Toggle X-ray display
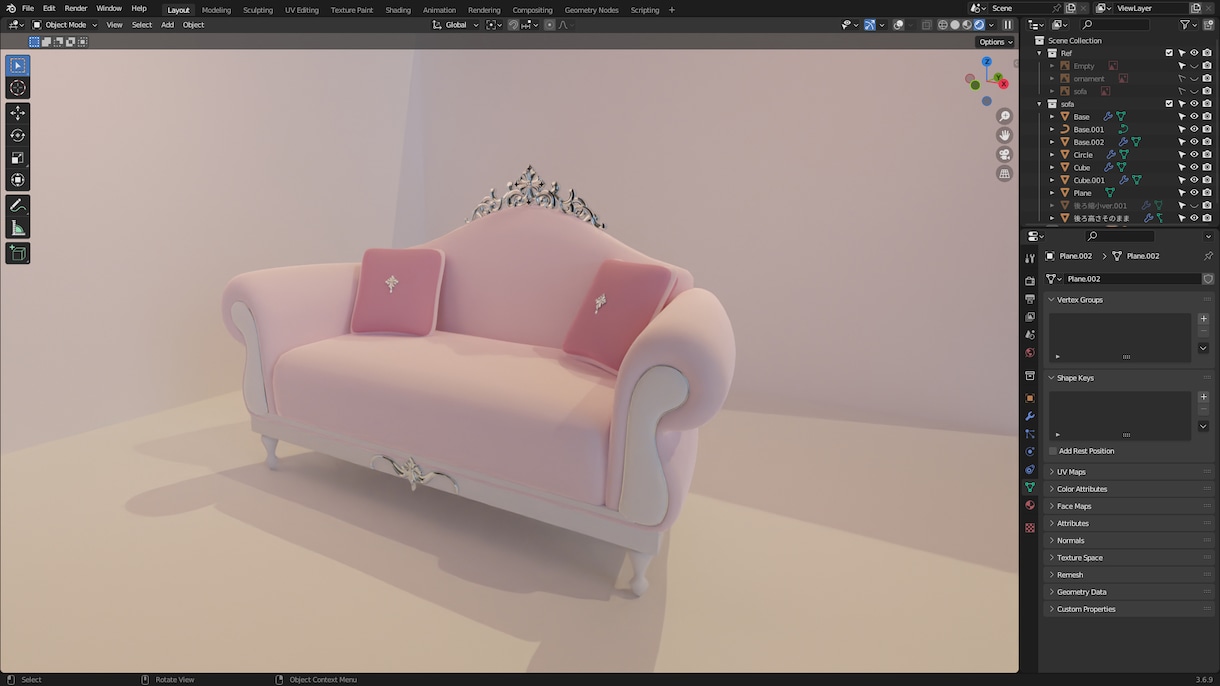 tap(926, 25)
